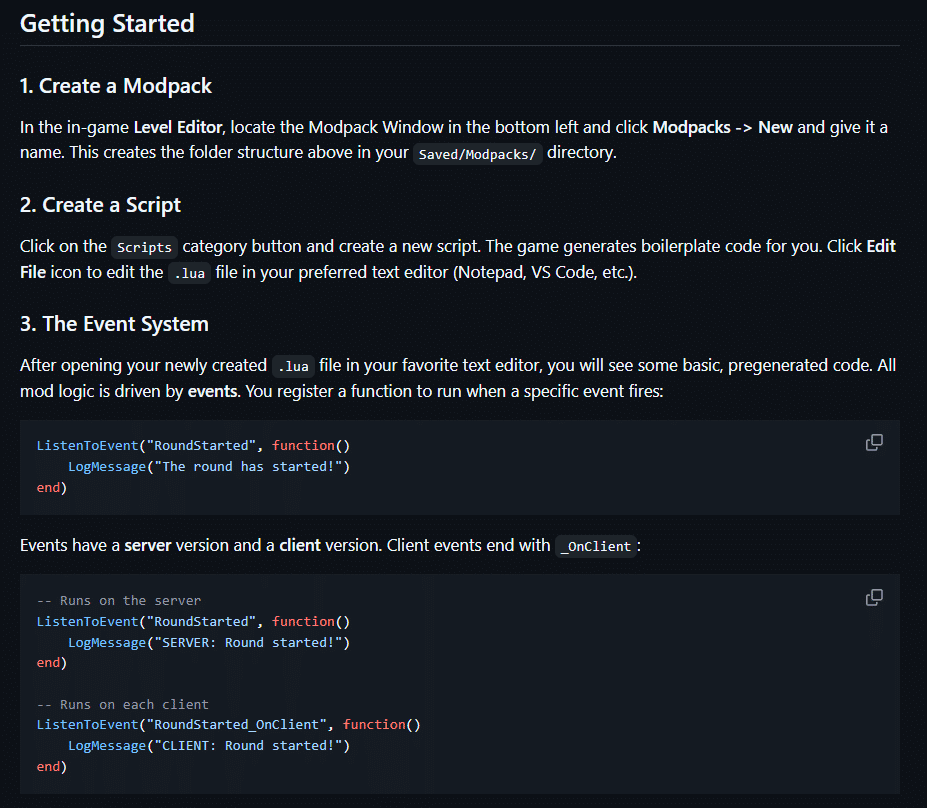This screenshot has width=927, height=808.
Task: Click the "RoundStarted_OnClient" ListenToEvent line
Action: pyautogui.click(x=228, y=725)
